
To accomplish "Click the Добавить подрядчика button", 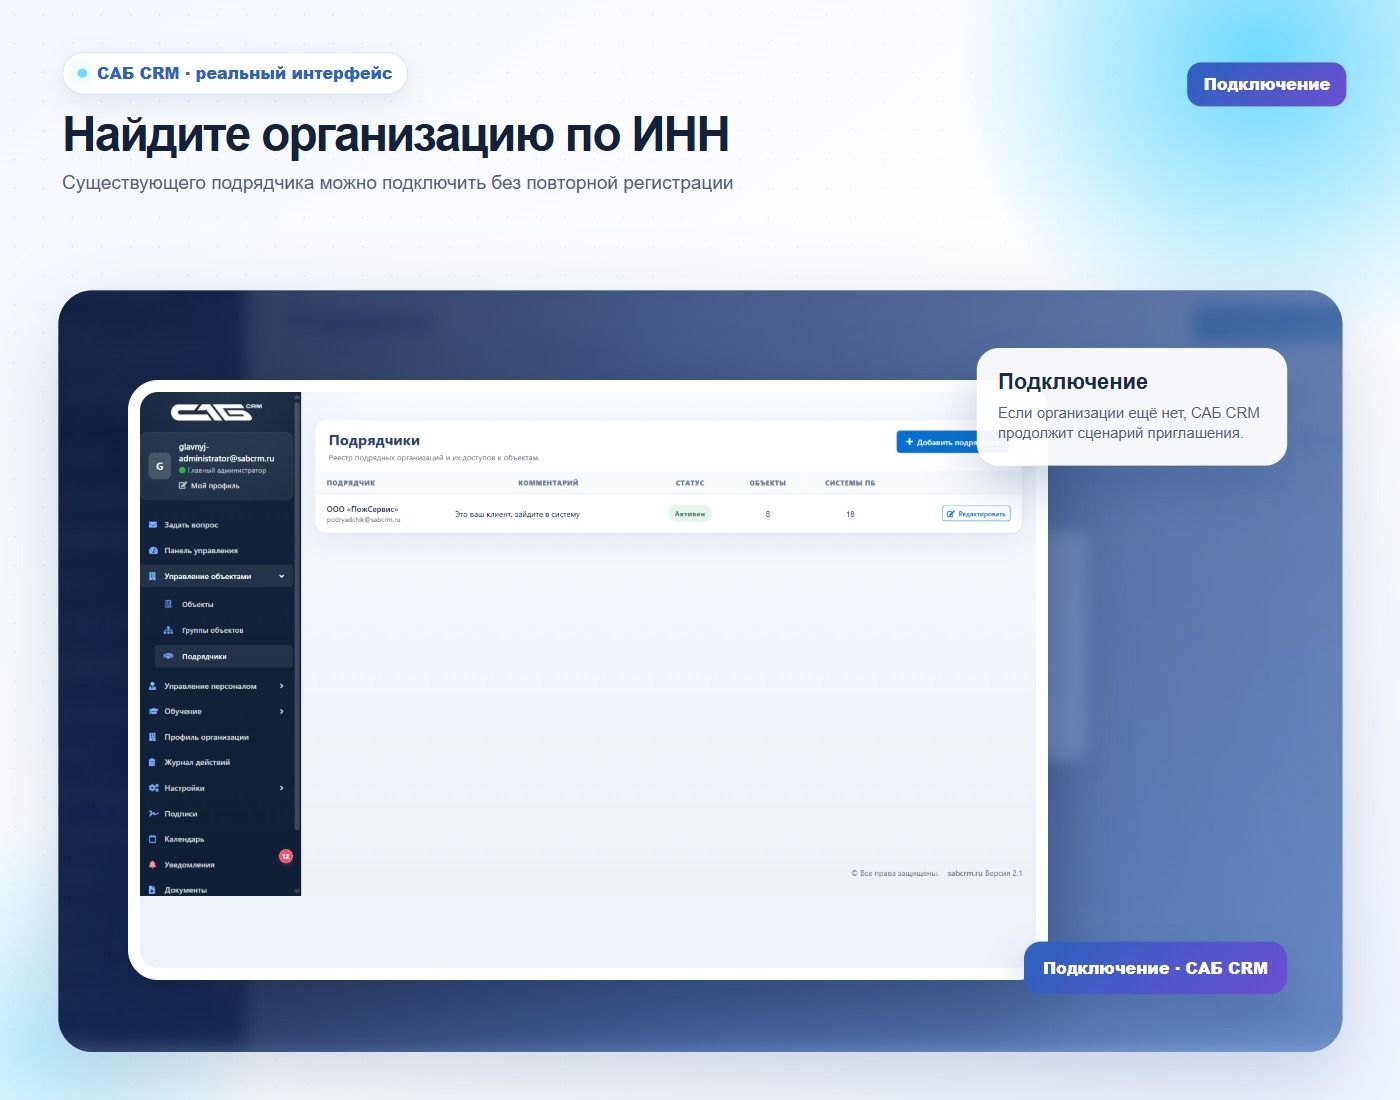I will click(936, 442).
